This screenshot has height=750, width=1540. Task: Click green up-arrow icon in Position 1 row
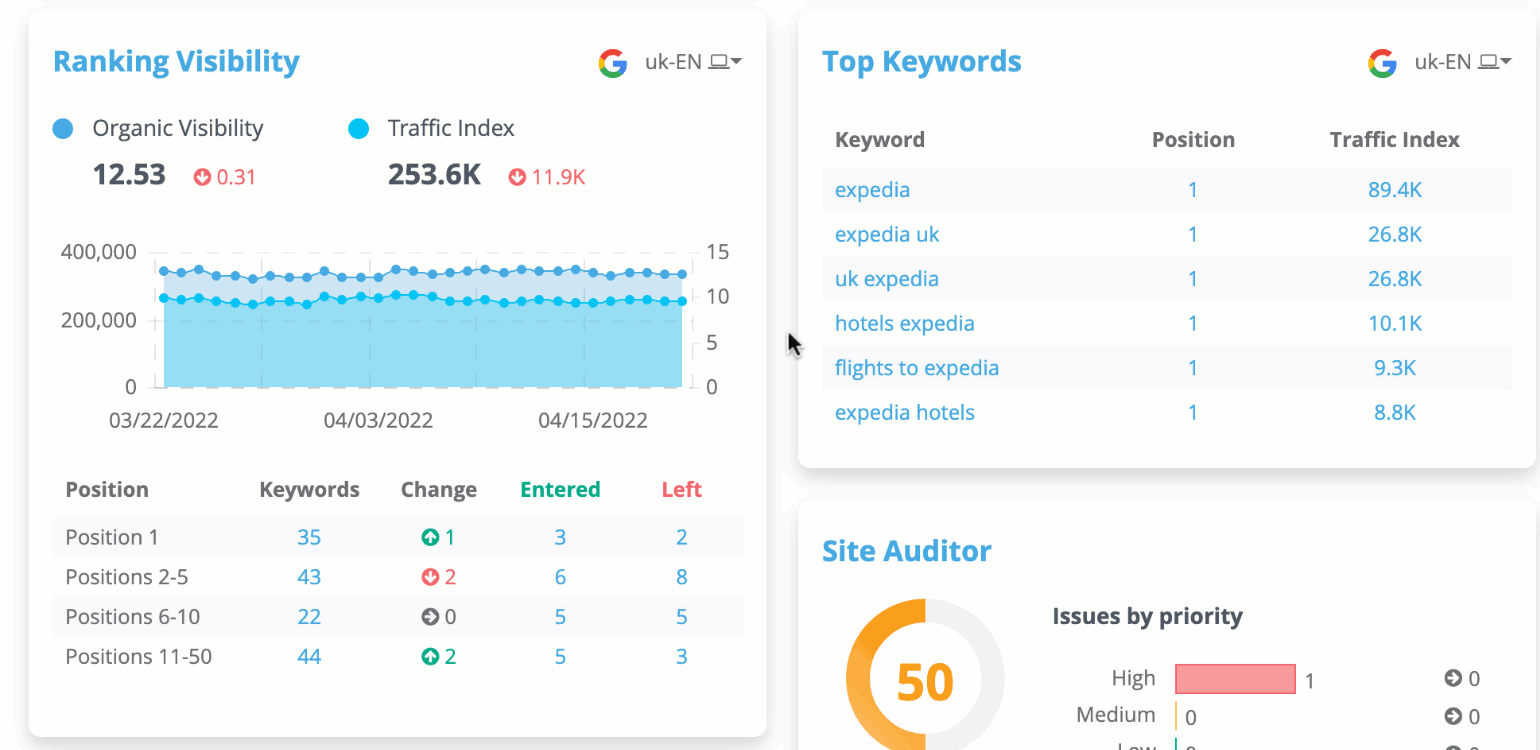click(430, 538)
